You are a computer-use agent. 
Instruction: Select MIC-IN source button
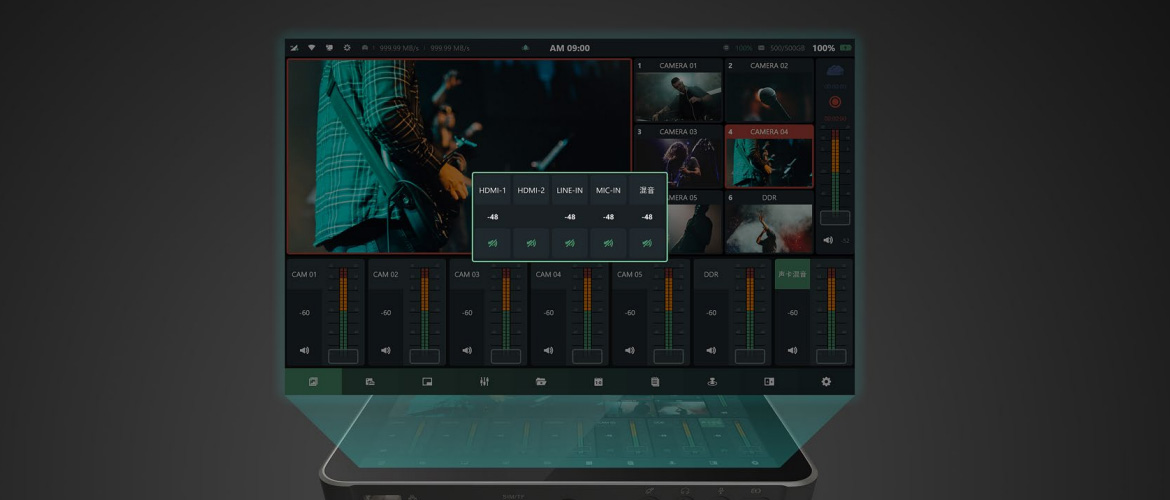point(608,190)
